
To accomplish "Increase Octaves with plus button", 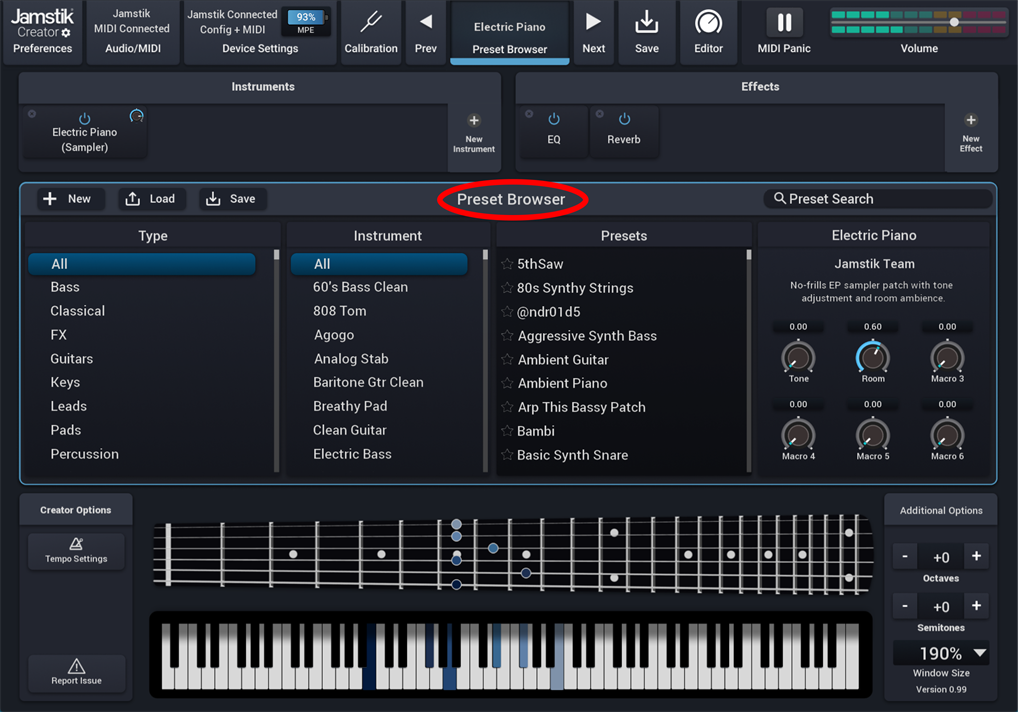I will coord(976,556).
